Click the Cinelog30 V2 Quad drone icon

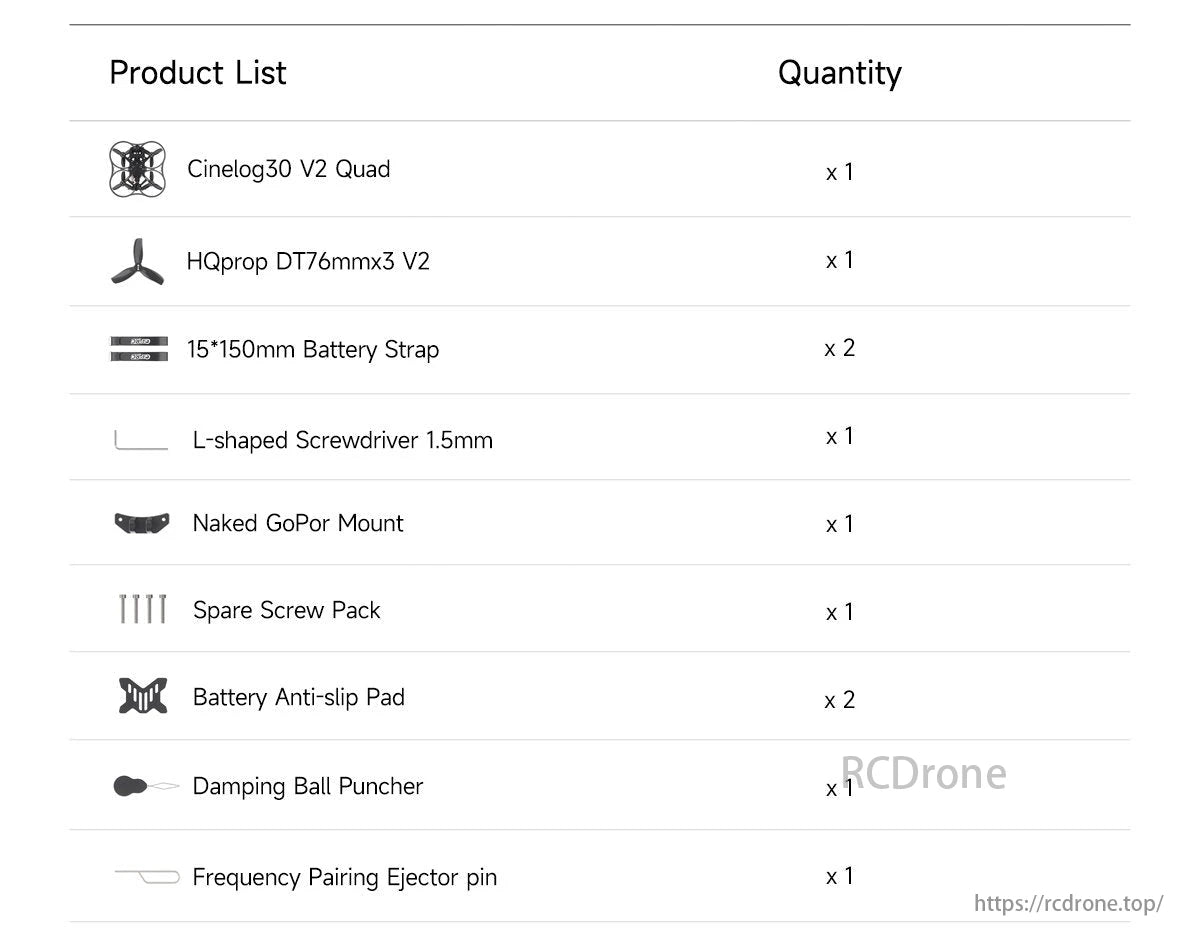pos(137,168)
